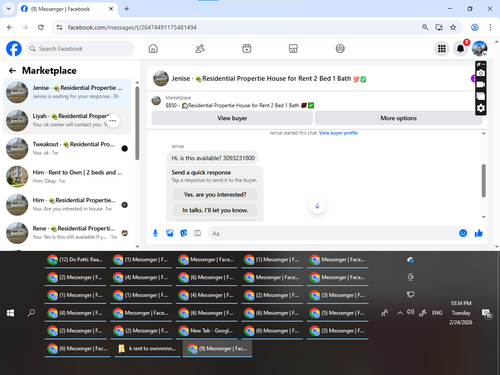This screenshot has width=500, height=375.
Task: Open the Windows Start button
Action: click(x=10, y=313)
